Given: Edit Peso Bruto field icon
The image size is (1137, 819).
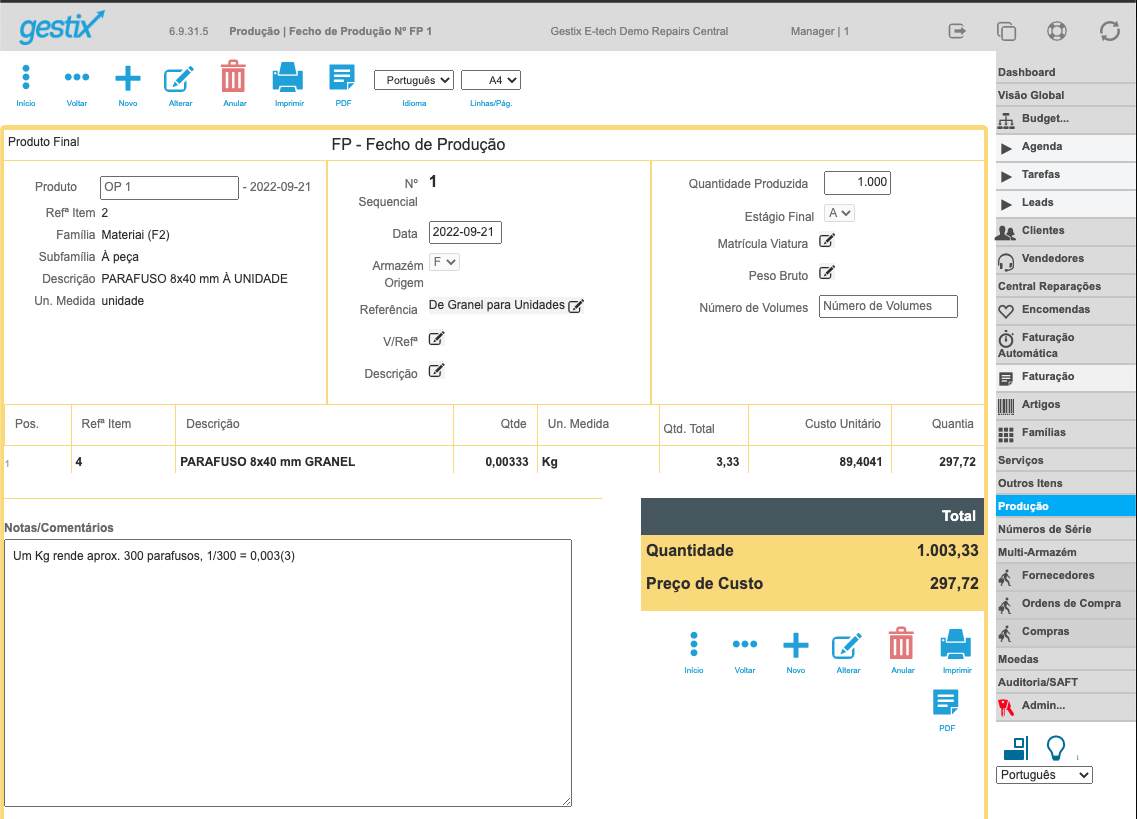Looking at the screenshot, I should (x=827, y=273).
